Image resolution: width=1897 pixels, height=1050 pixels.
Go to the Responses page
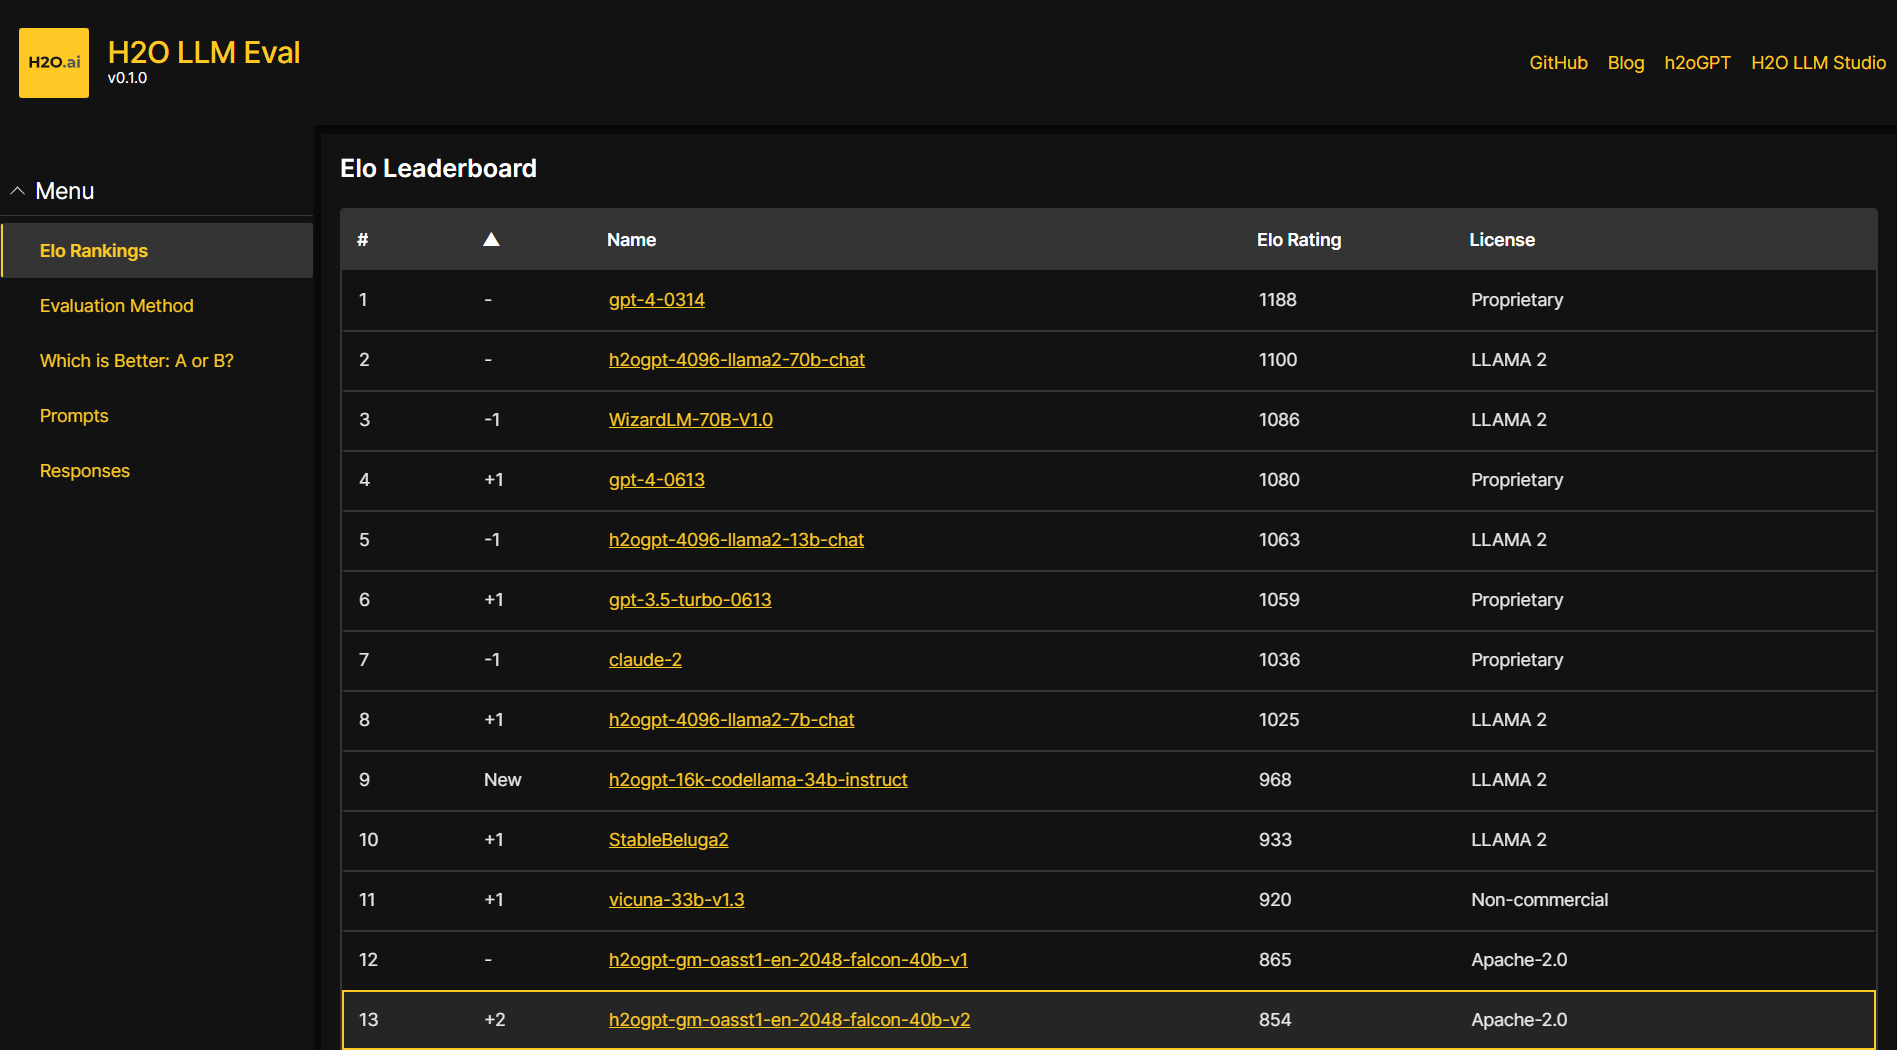85,471
